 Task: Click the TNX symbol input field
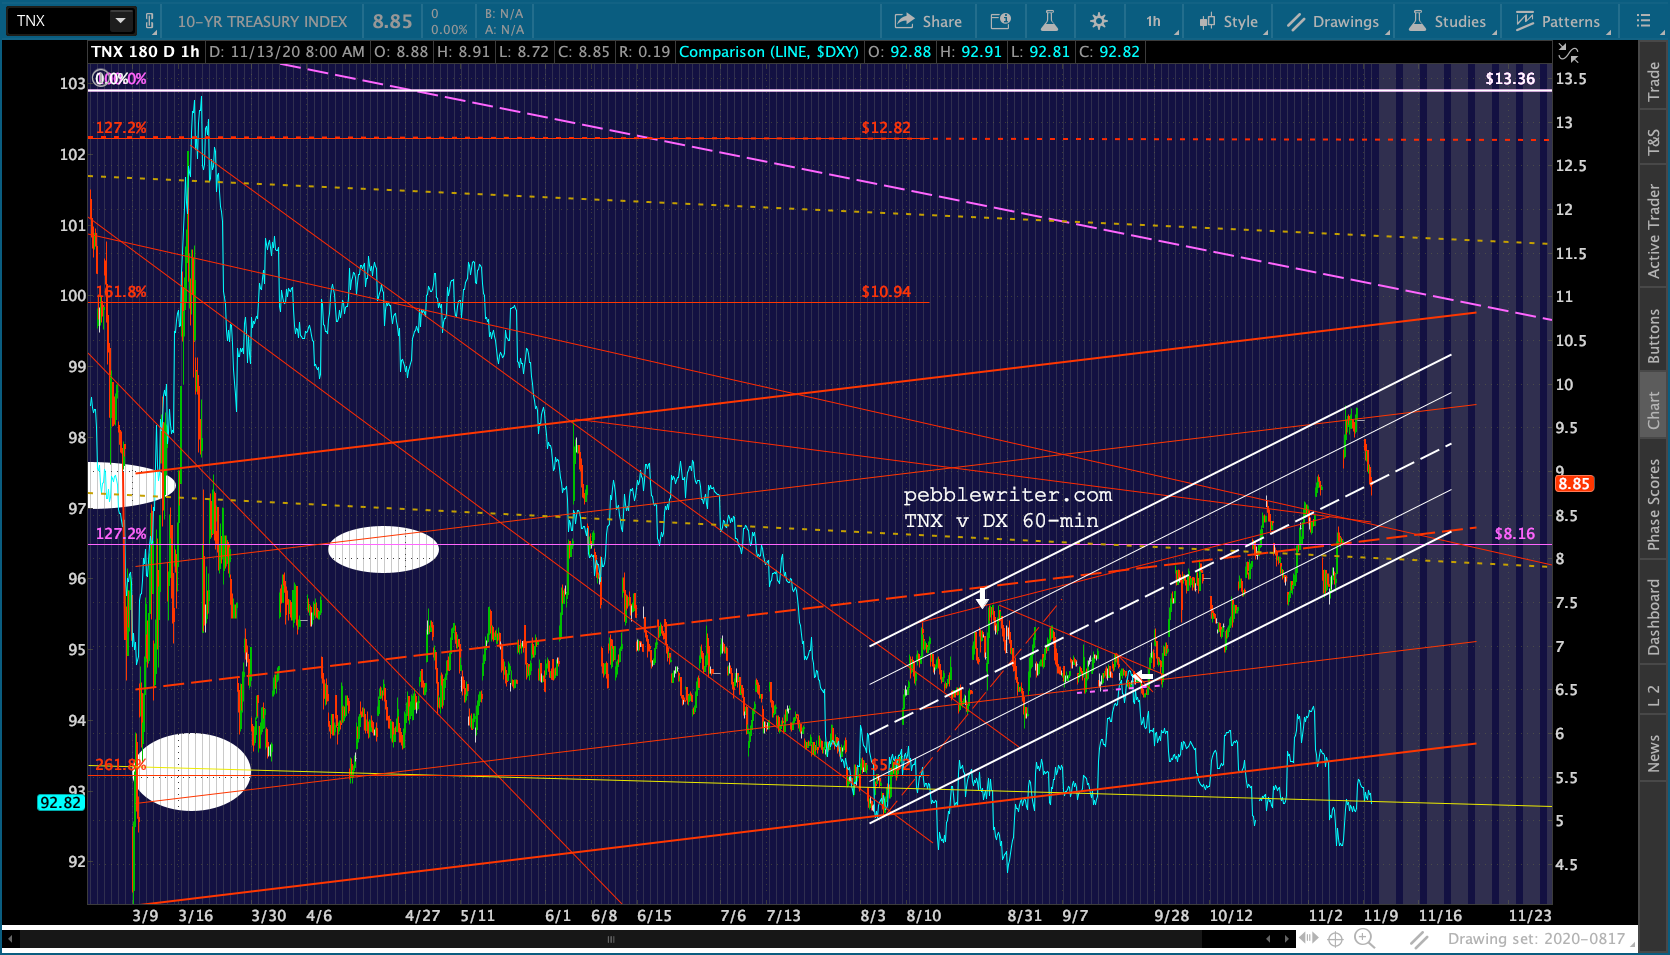58,20
